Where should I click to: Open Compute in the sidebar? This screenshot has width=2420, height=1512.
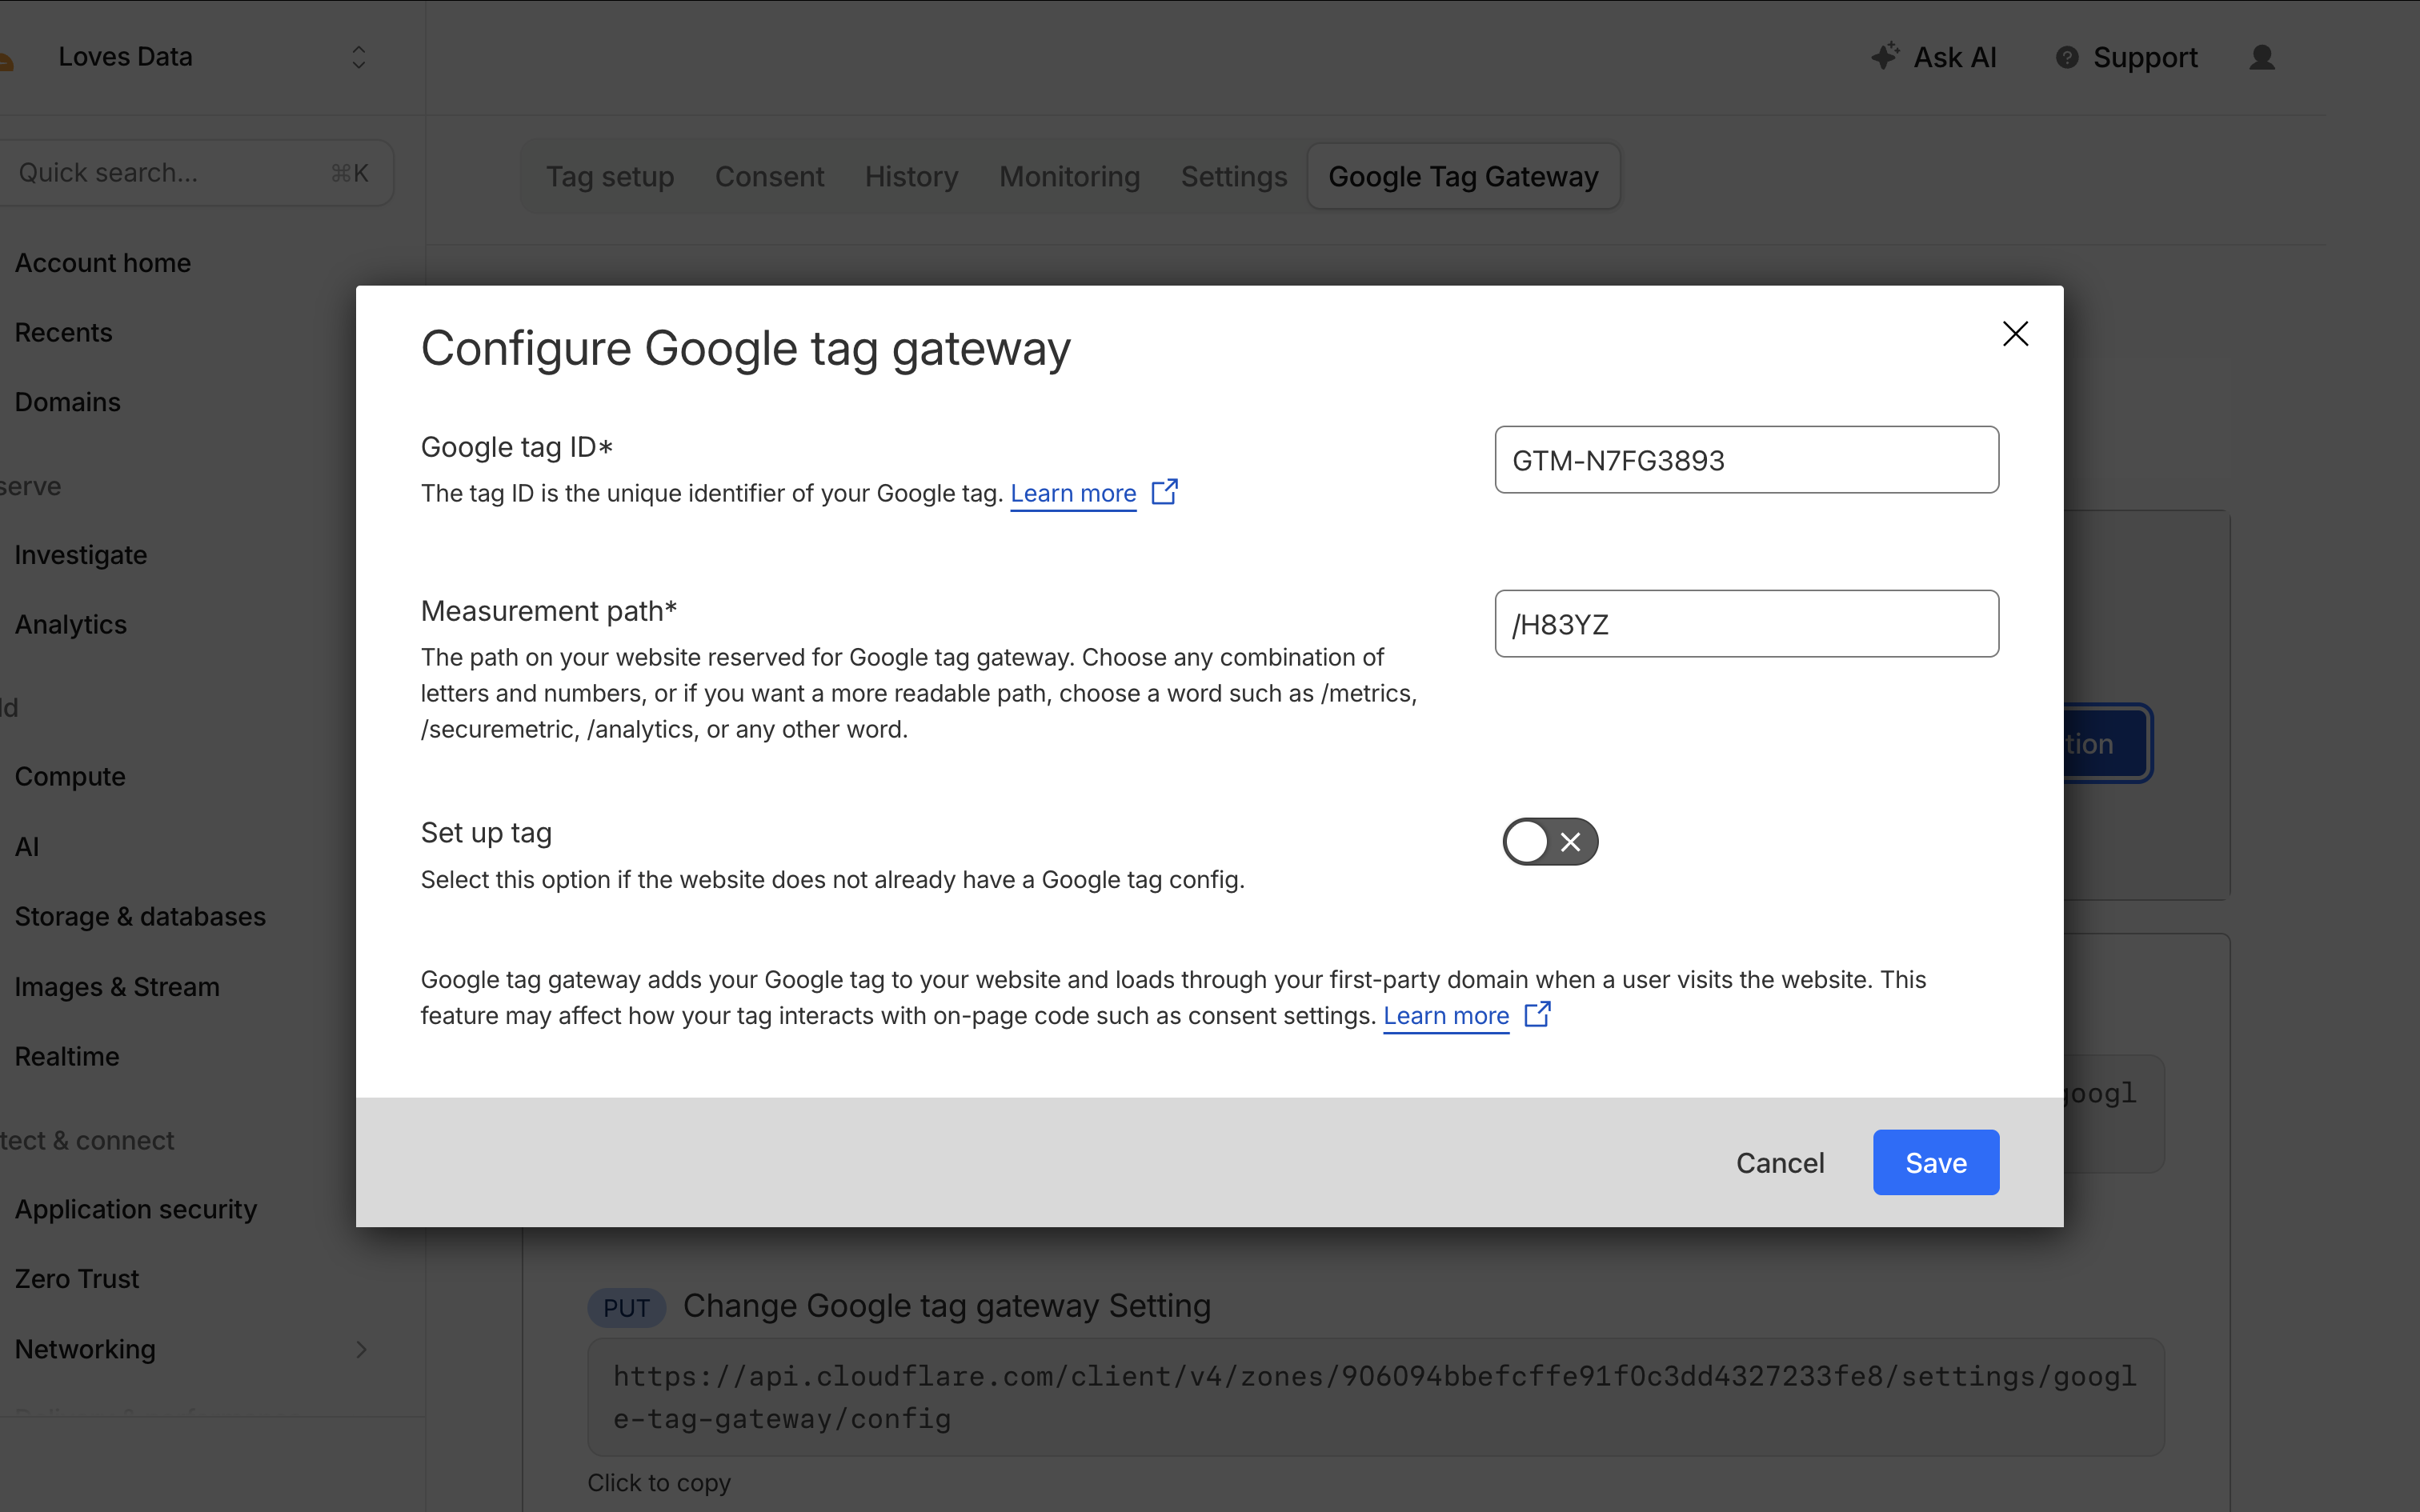pyautogui.click(x=70, y=776)
